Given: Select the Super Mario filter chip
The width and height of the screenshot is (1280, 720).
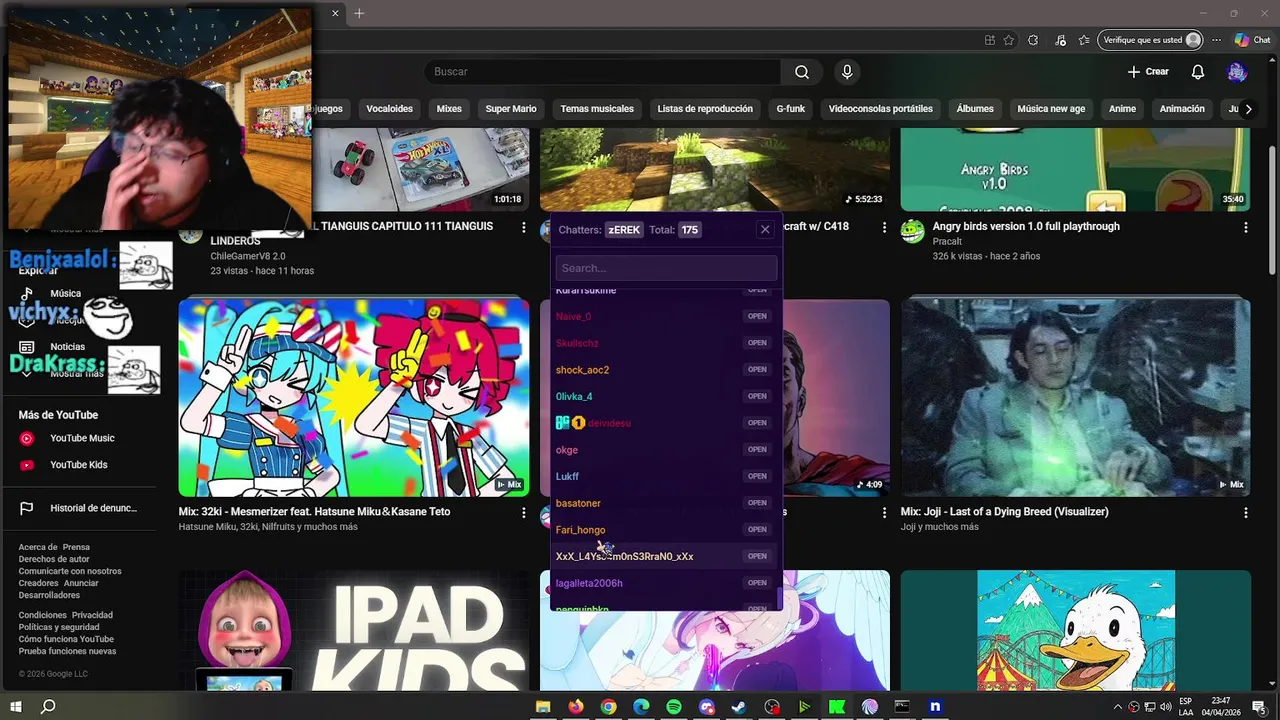Looking at the screenshot, I should (x=511, y=109).
